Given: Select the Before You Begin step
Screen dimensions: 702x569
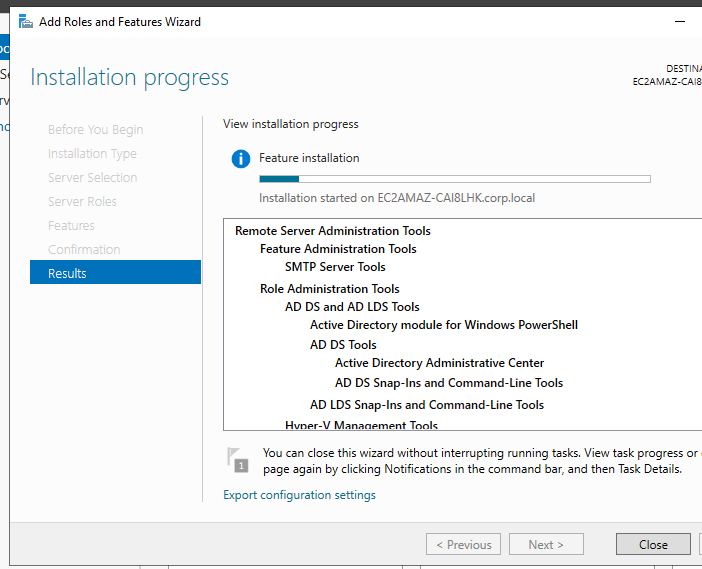Looking at the screenshot, I should click(x=96, y=129).
